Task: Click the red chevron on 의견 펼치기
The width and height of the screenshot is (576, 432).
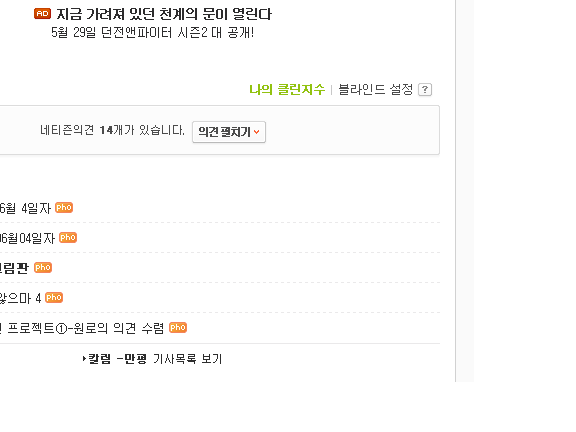Action: tap(256, 132)
